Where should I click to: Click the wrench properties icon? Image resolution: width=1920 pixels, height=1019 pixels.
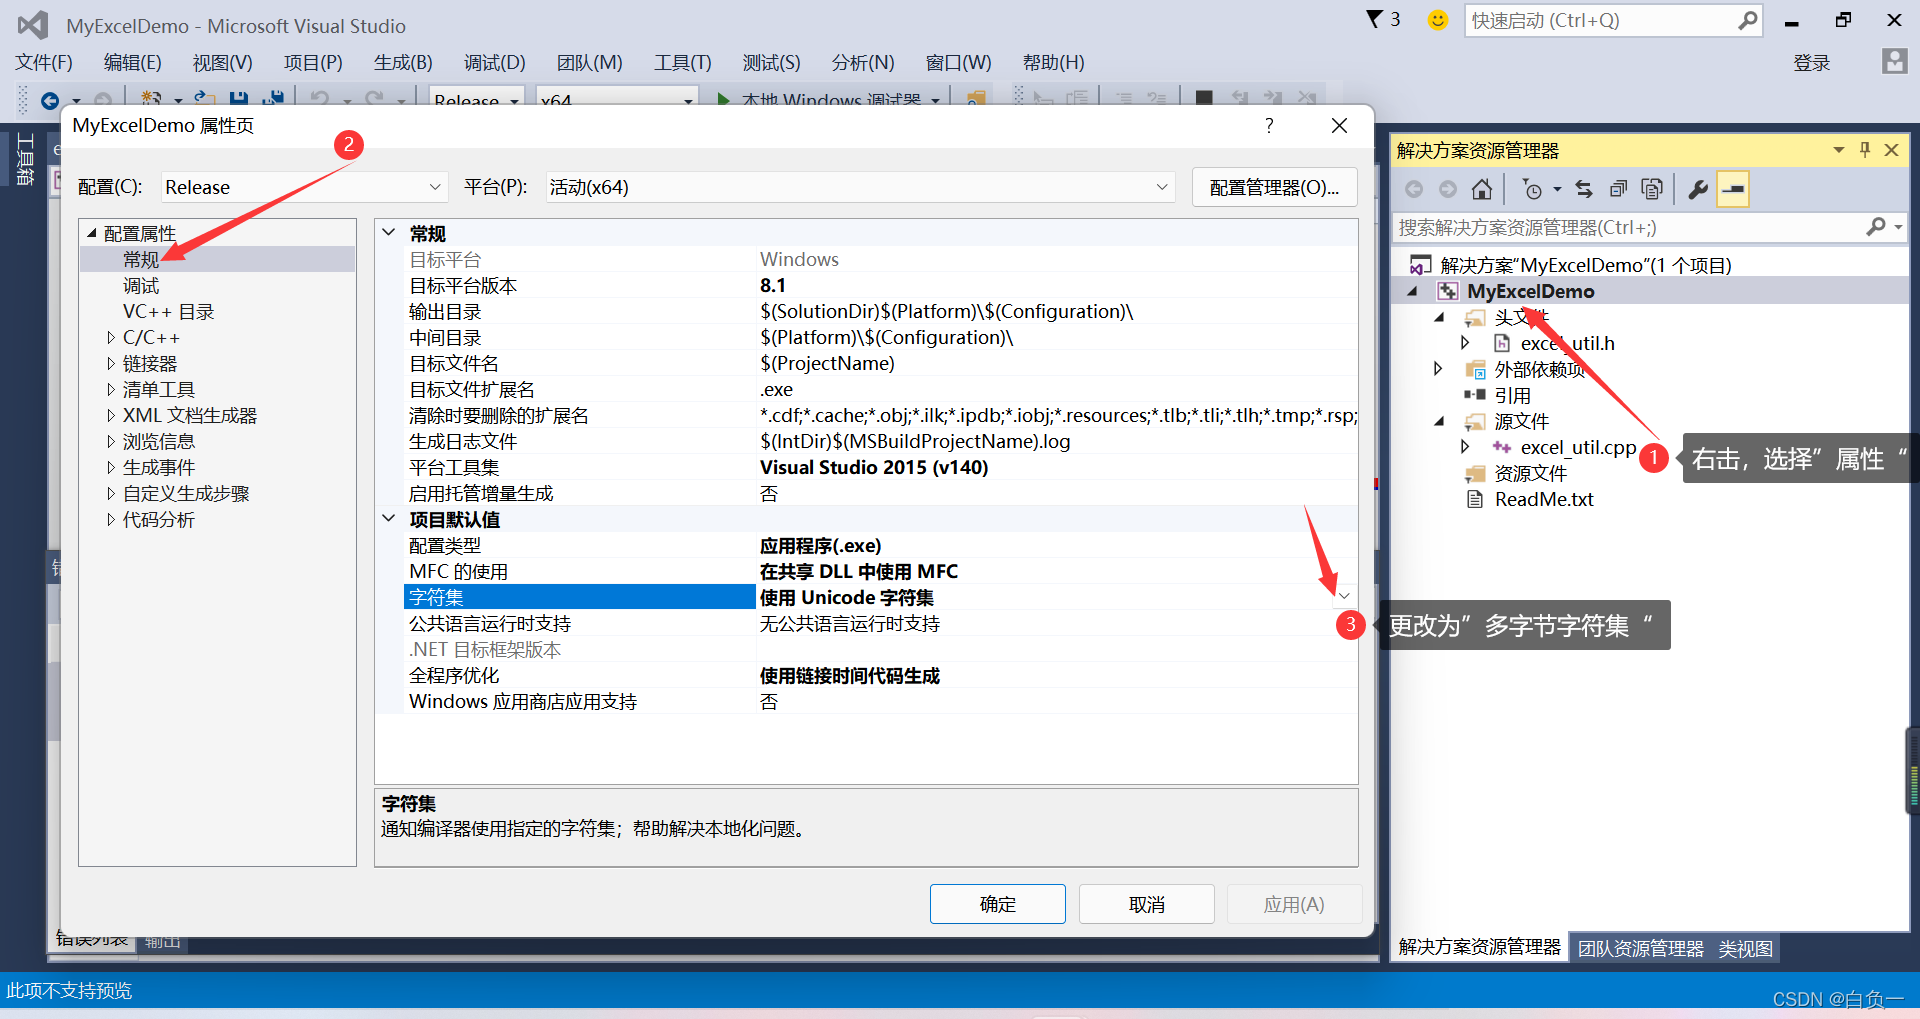[x=1698, y=189]
